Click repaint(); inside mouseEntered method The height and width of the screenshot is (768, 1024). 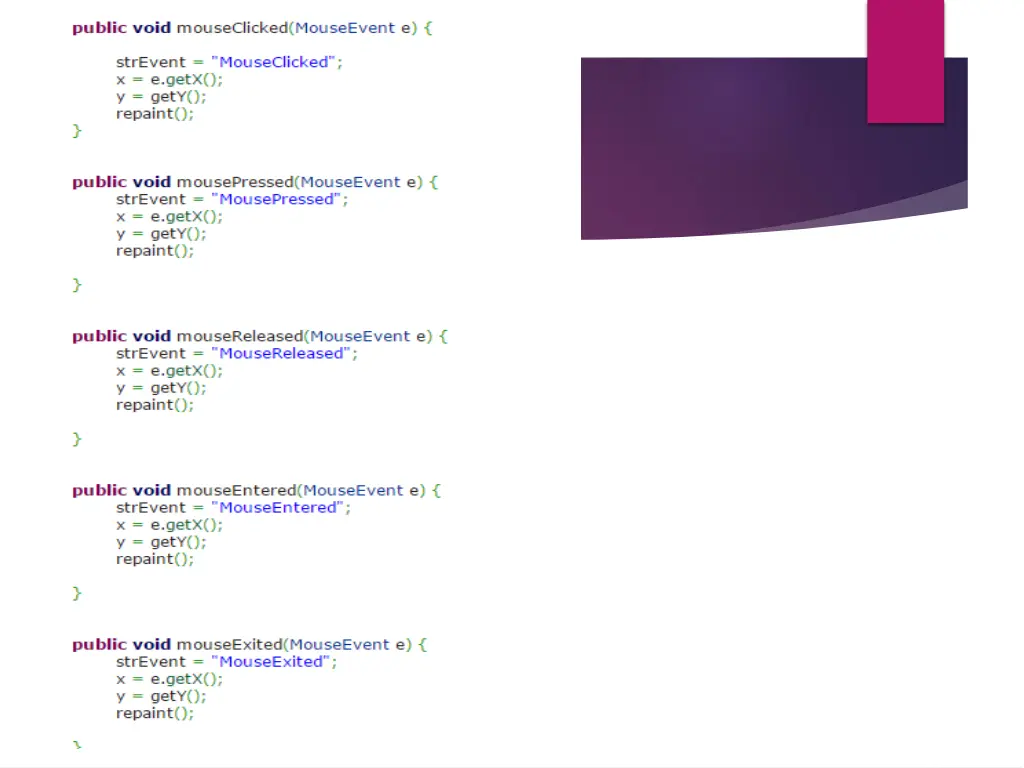pos(155,559)
